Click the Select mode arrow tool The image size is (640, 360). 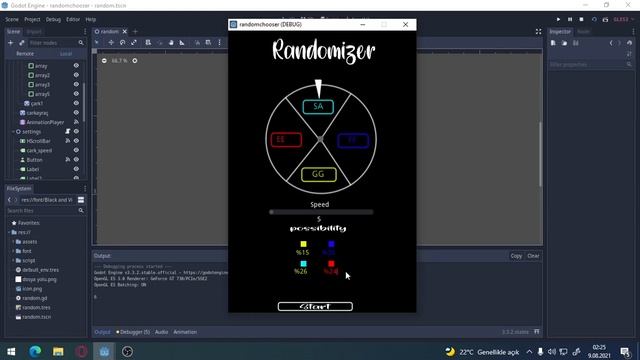point(97,42)
